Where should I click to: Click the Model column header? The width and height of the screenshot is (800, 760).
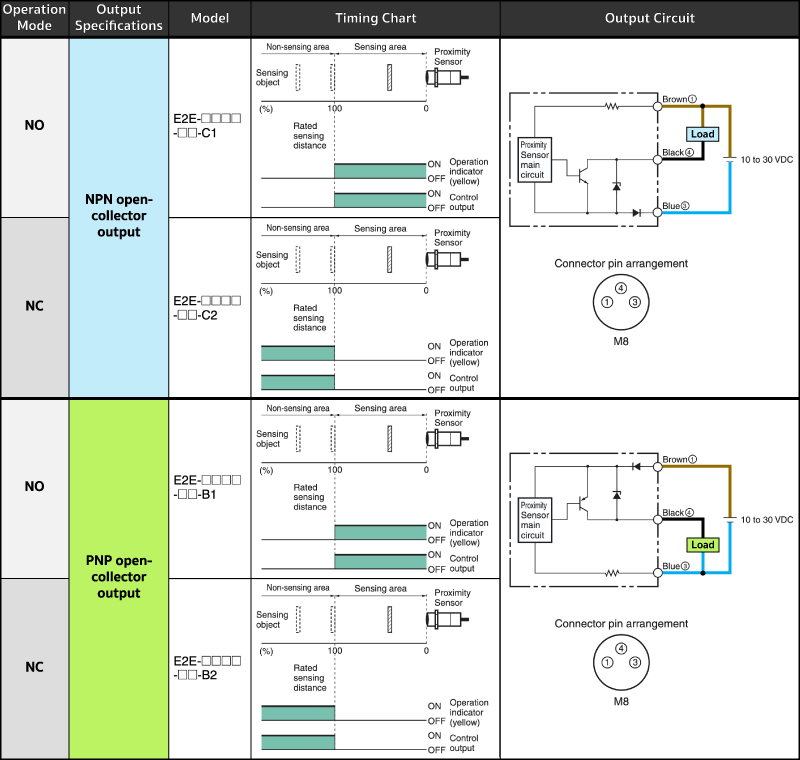point(210,18)
